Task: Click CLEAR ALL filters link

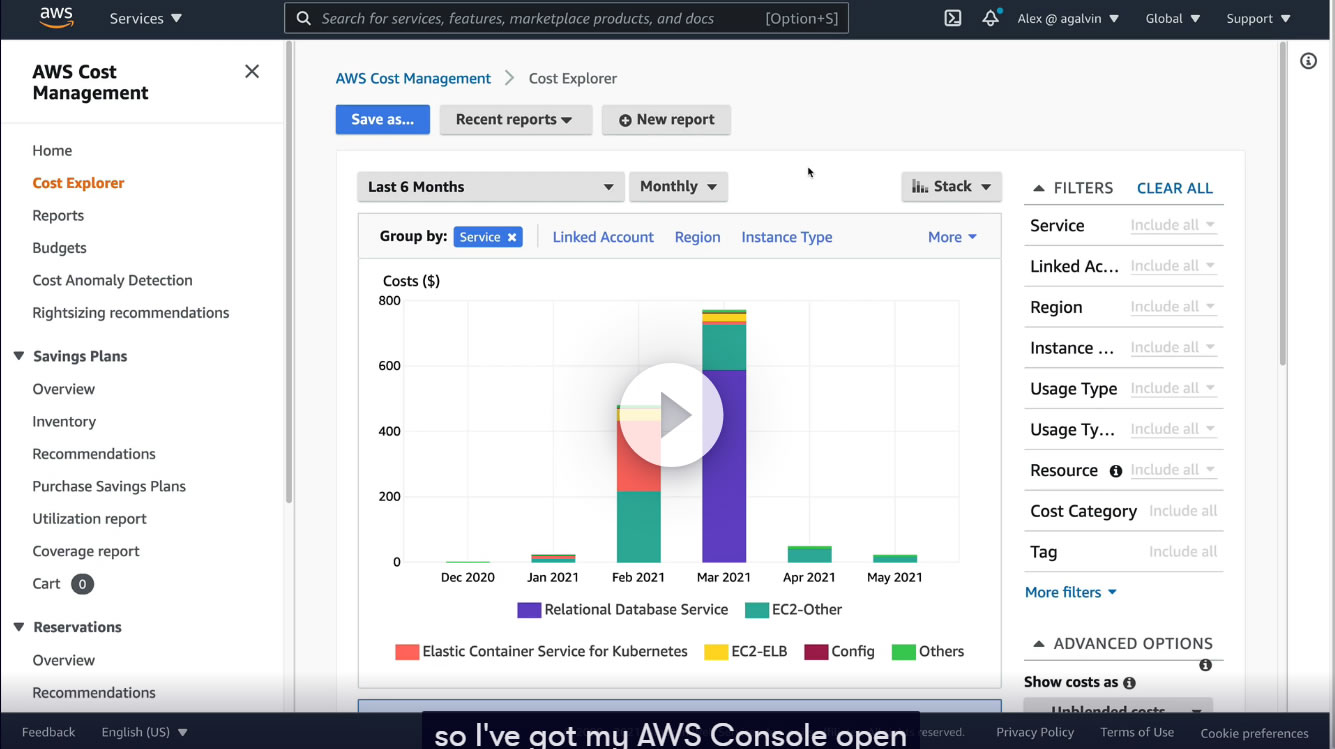Action: [x=1174, y=188]
